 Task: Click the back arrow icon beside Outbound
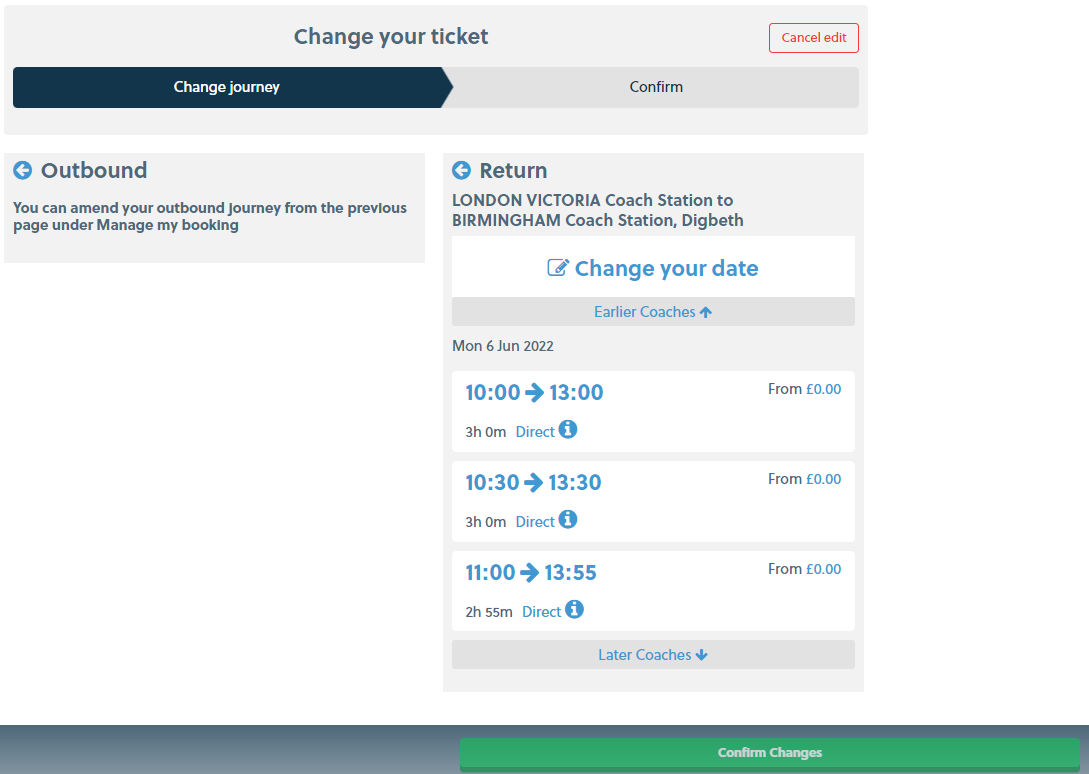tap(23, 170)
